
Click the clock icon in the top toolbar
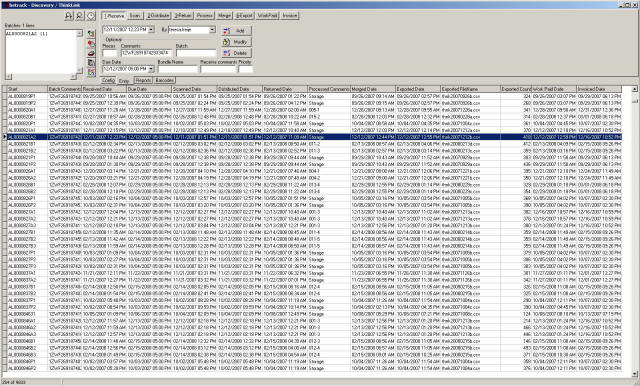pos(91,16)
